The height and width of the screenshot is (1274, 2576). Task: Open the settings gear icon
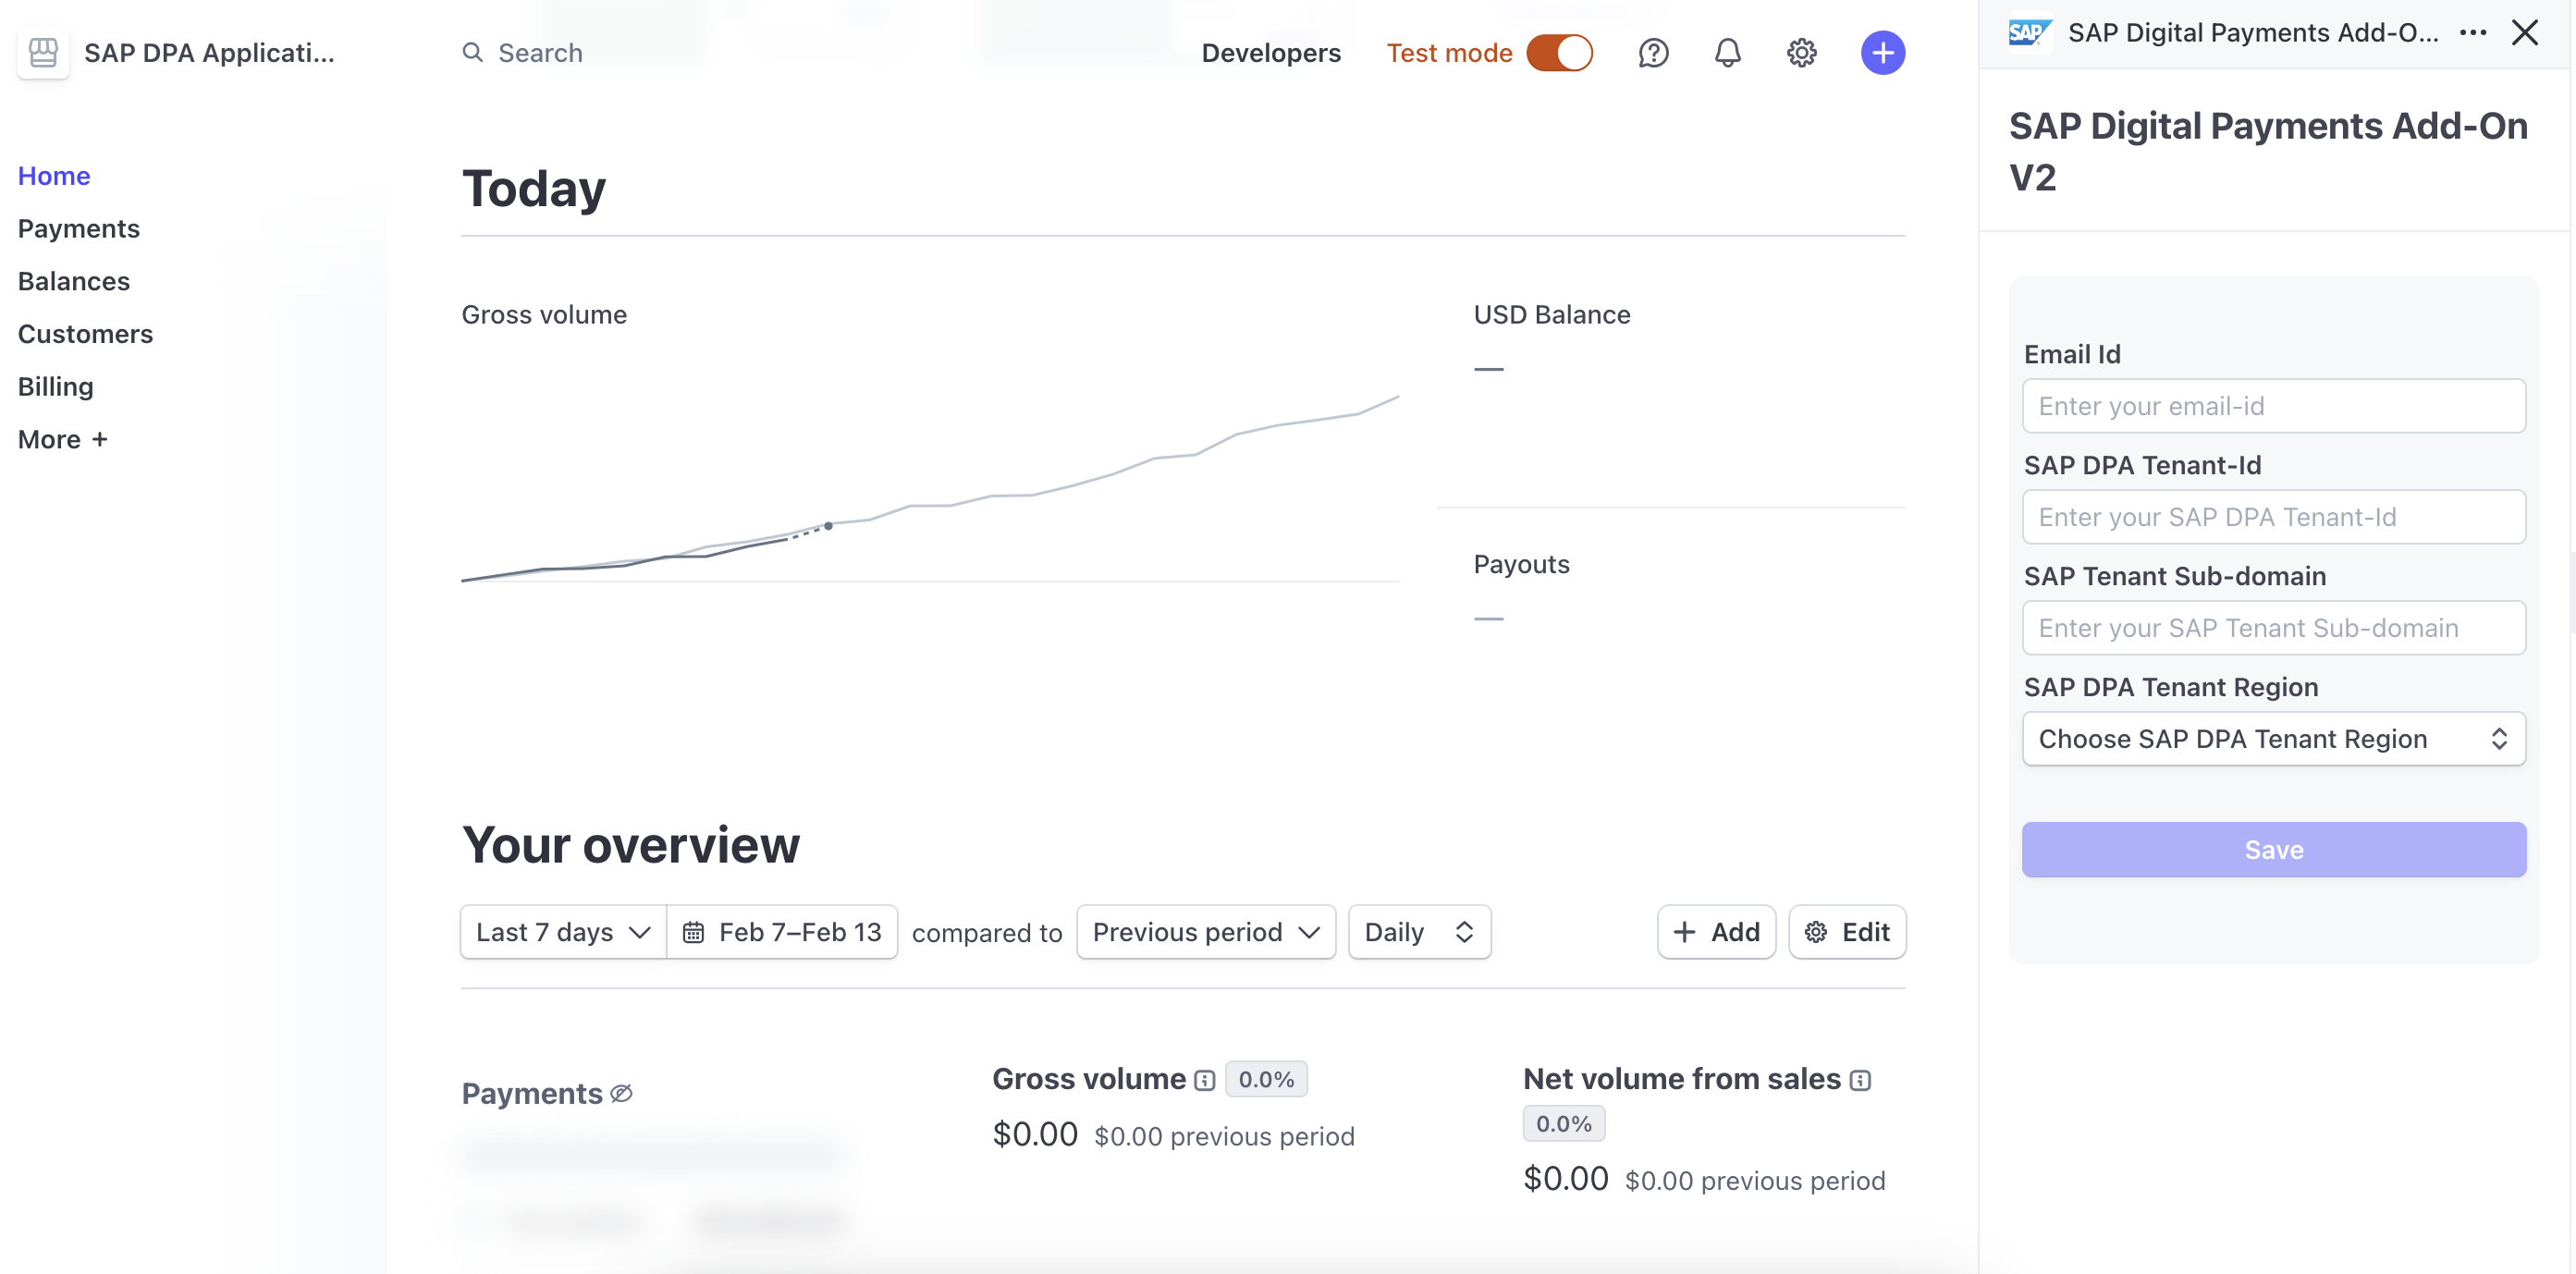click(1802, 52)
